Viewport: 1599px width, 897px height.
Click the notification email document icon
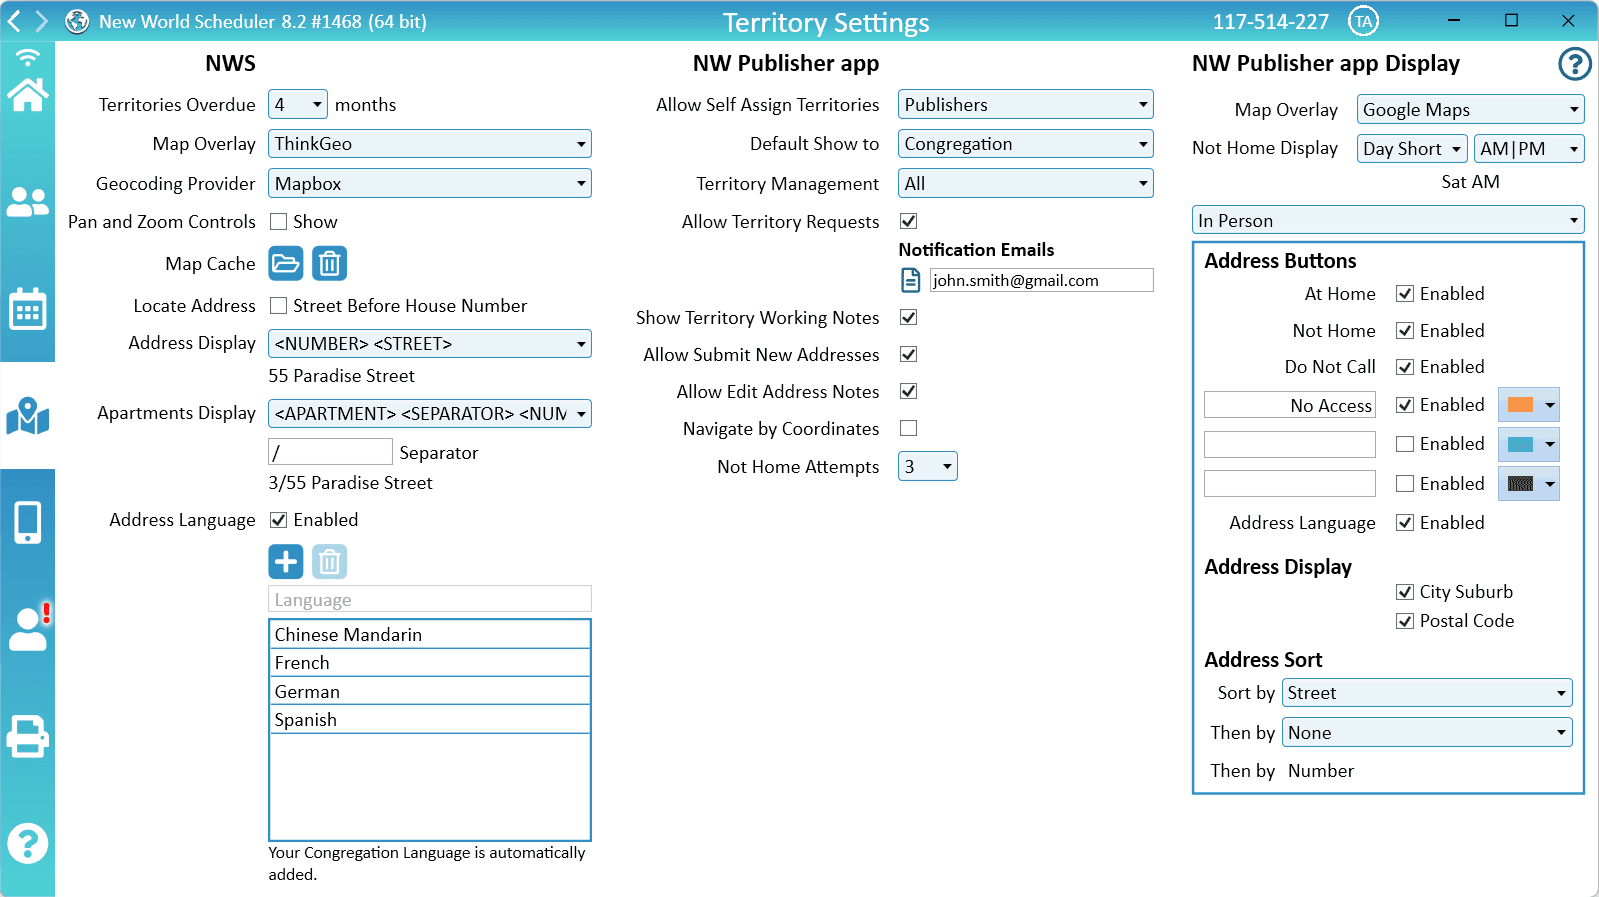[911, 280]
